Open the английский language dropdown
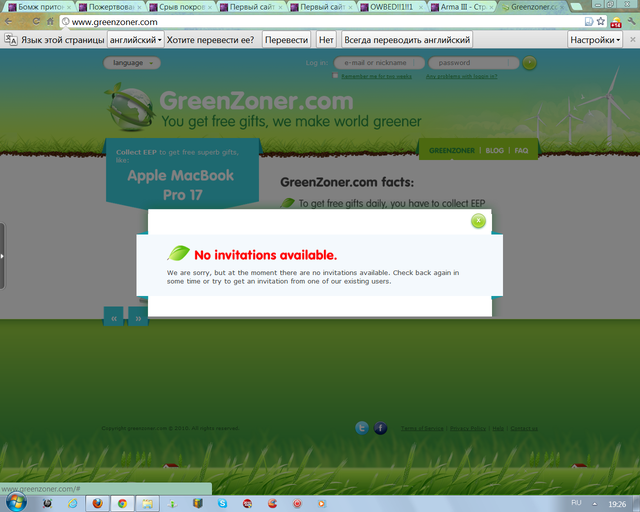The image size is (640, 512). click(x=136, y=40)
